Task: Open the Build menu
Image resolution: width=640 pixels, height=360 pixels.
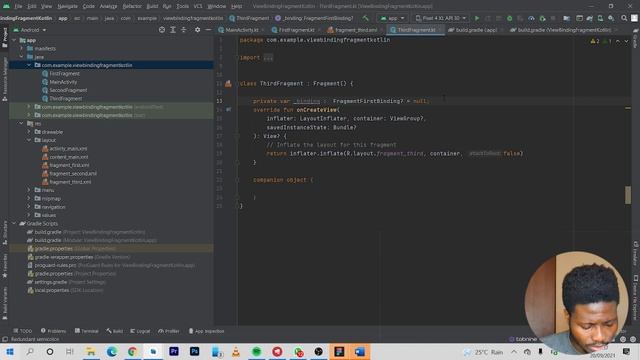Action: pyautogui.click(x=152, y=6)
